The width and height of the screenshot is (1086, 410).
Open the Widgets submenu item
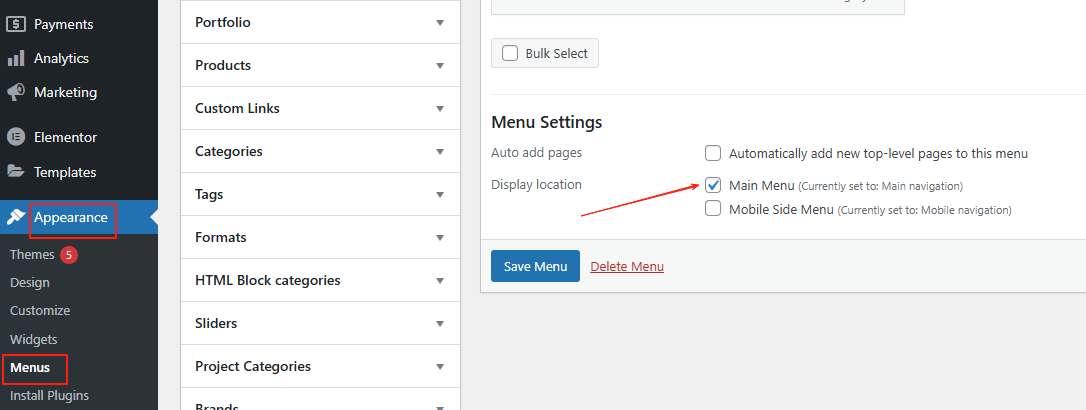point(33,339)
